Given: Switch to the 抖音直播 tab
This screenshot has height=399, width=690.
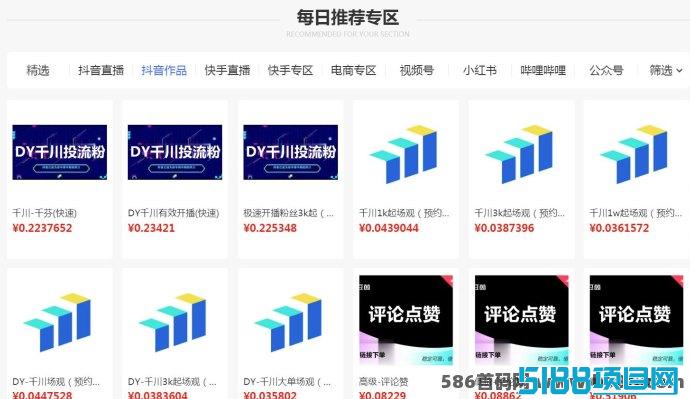Looking at the screenshot, I should pos(101,70).
